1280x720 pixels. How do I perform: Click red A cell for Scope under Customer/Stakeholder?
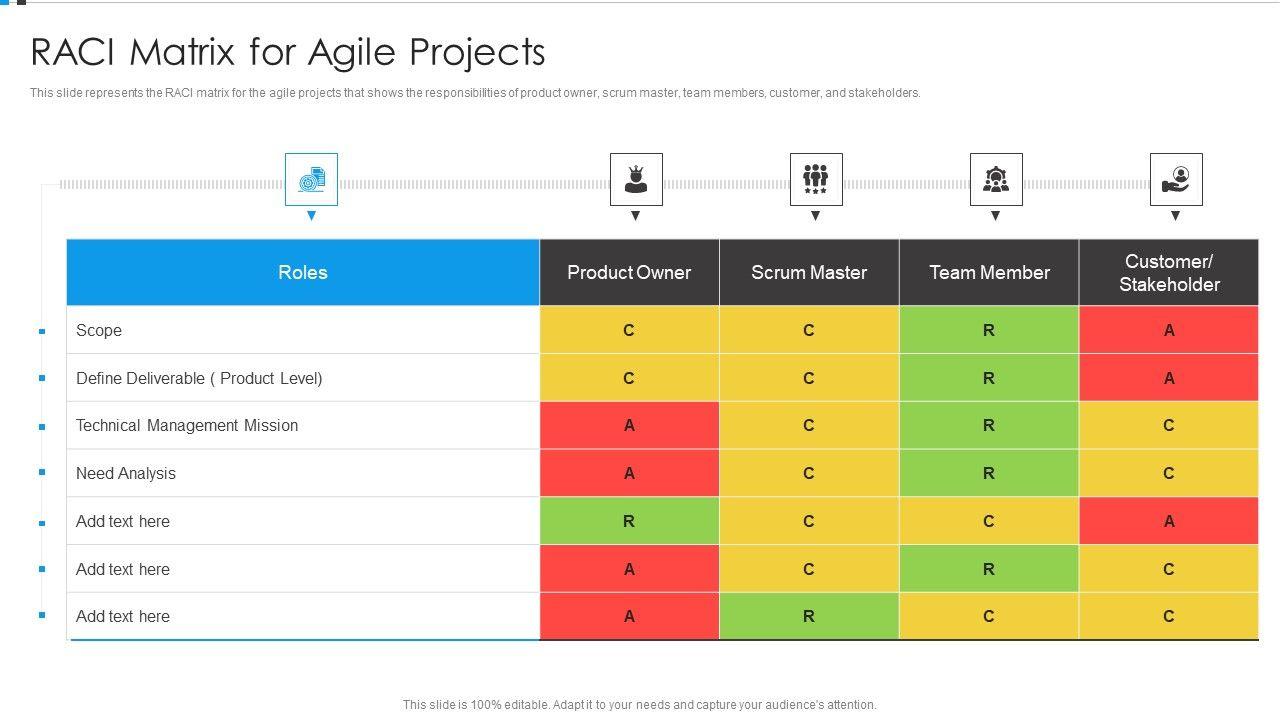tap(1168, 330)
